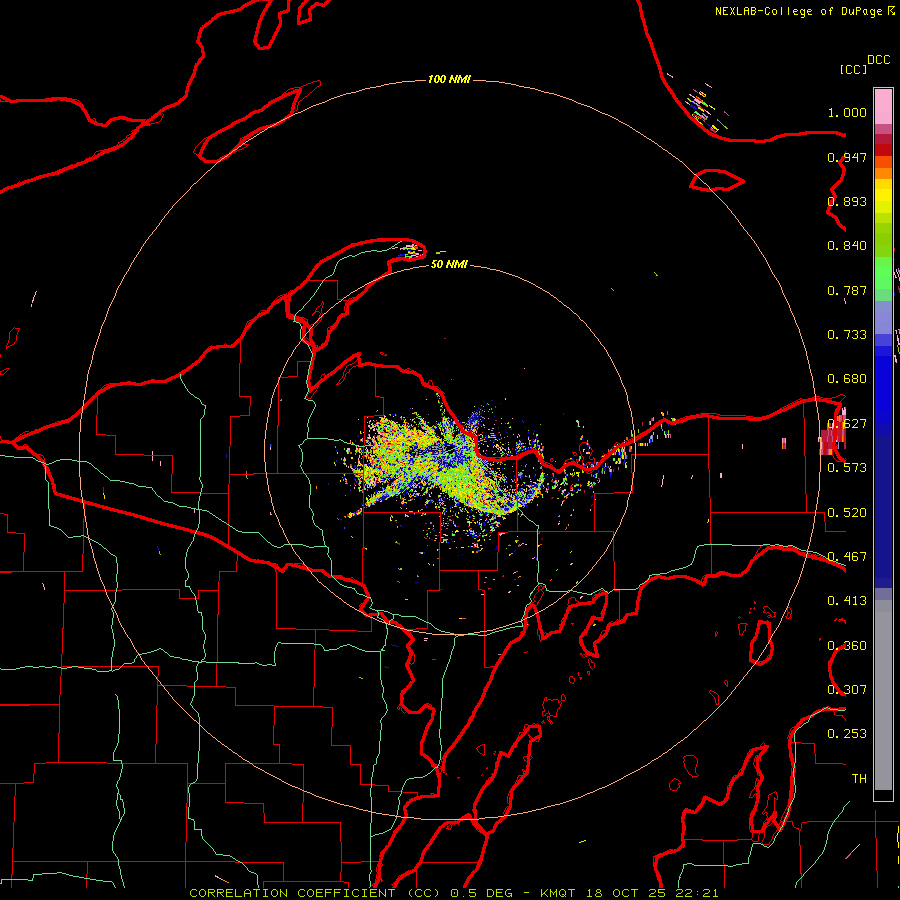Select the 0.413 scale value
Viewport: 900px width, 900px height.
tap(847, 600)
